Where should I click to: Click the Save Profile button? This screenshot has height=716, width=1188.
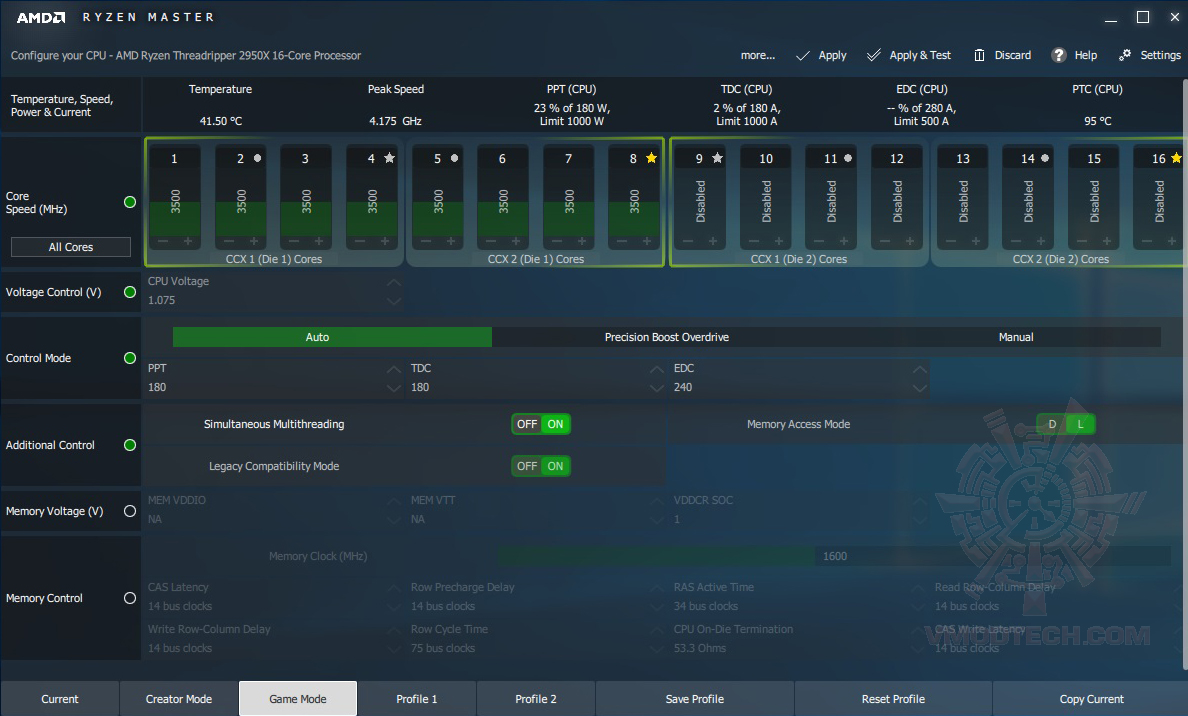[x=695, y=699]
